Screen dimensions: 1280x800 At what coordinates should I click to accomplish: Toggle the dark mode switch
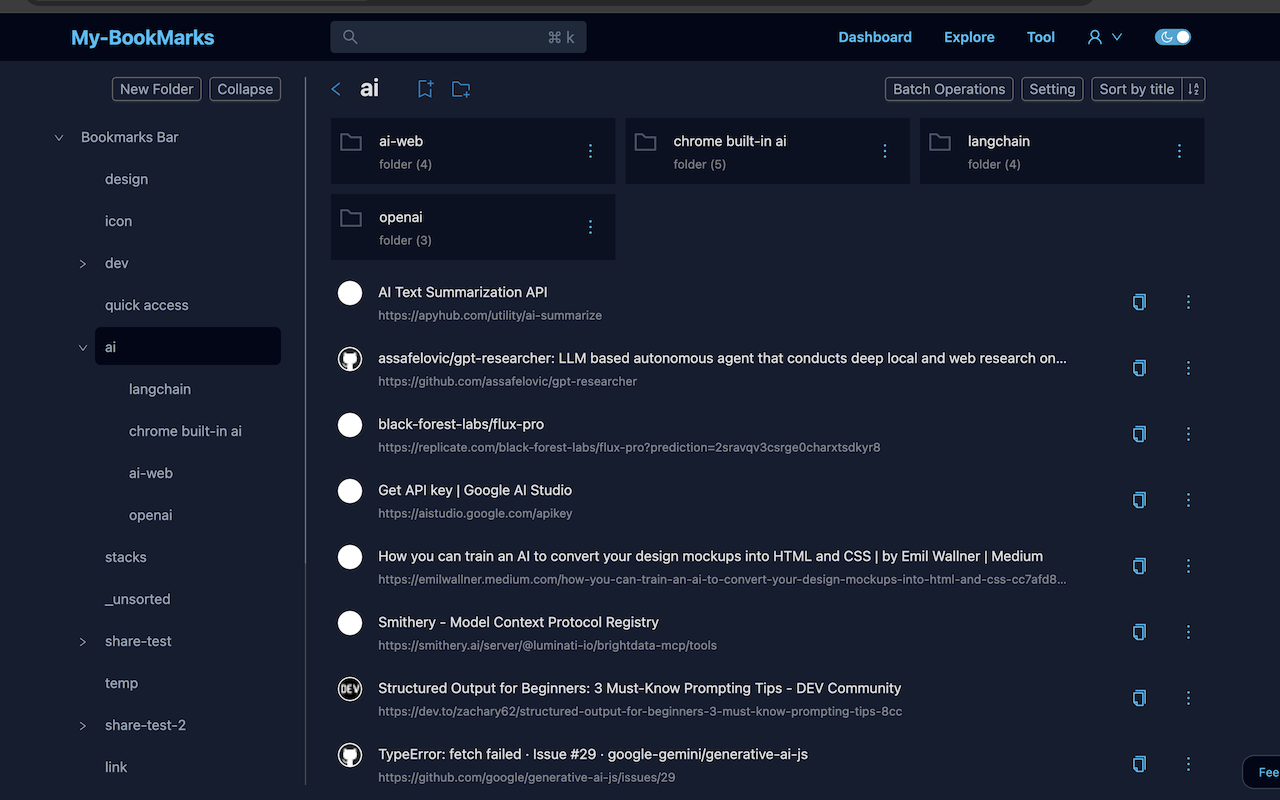[1173, 37]
